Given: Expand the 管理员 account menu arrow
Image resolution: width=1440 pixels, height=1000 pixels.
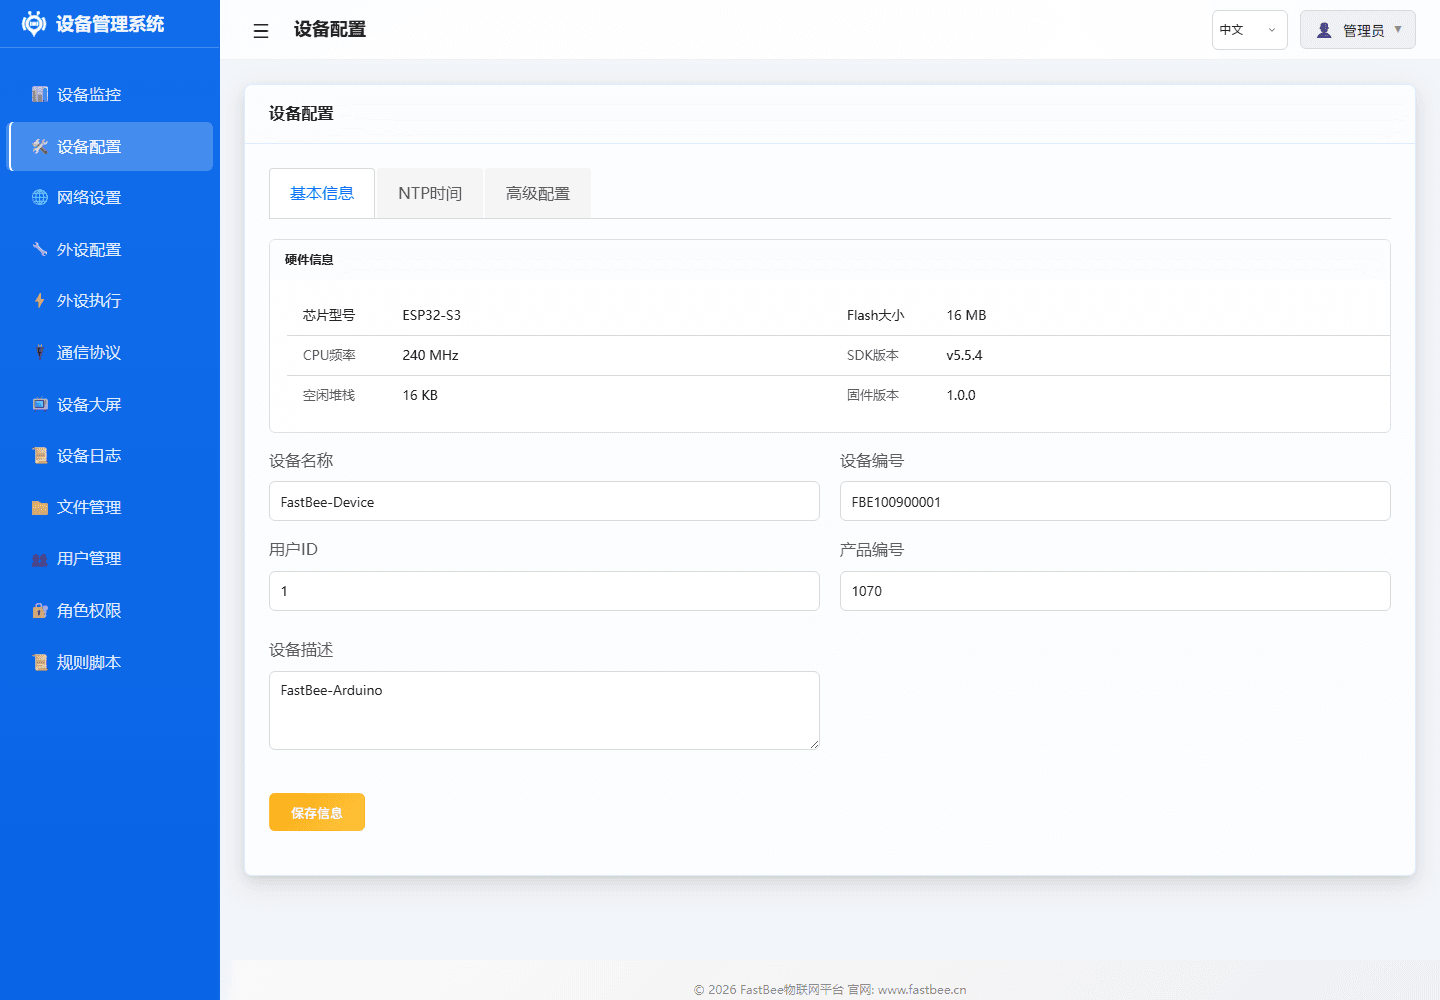Looking at the screenshot, I should click(x=1398, y=30).
